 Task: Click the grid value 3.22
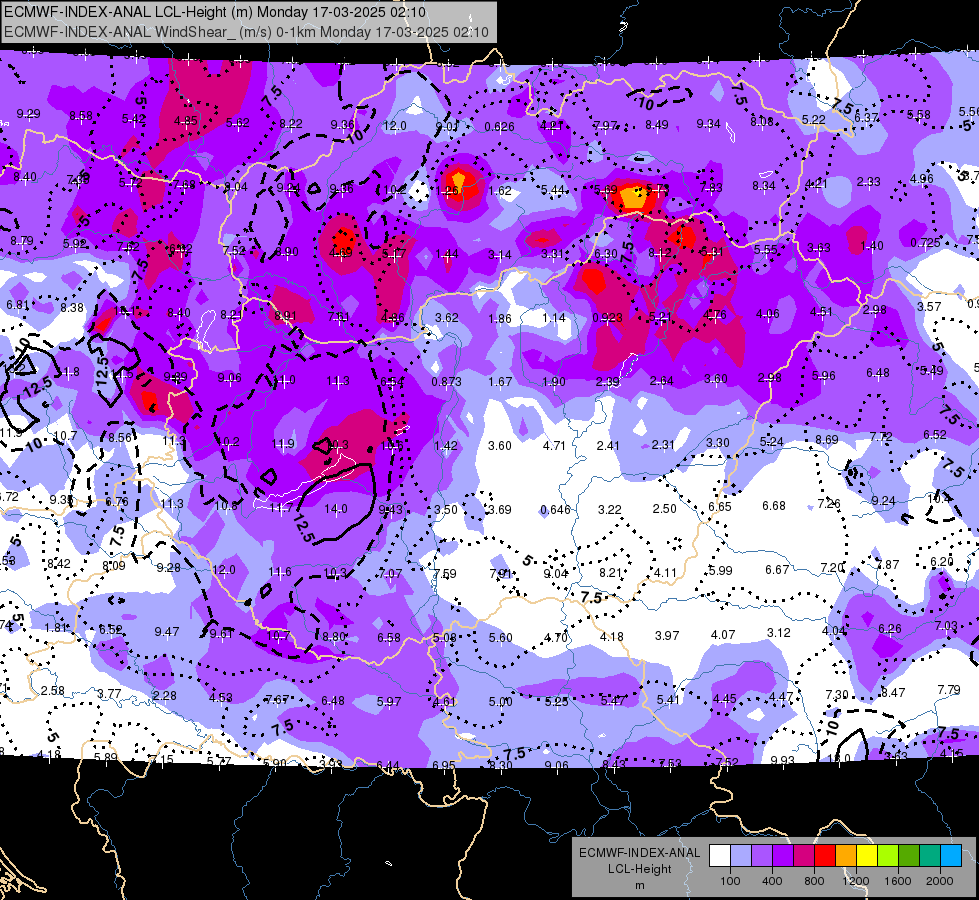pos(609,510)
